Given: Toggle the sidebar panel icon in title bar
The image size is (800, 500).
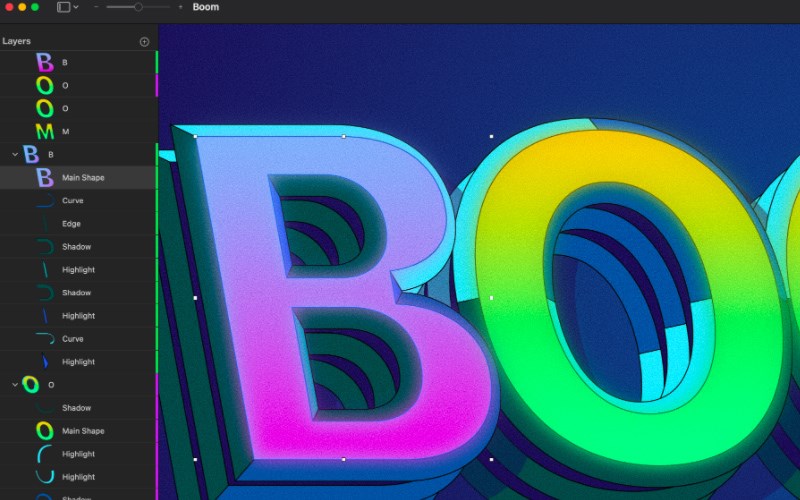Looking at the screenshot, I should (x=63, y=7).
